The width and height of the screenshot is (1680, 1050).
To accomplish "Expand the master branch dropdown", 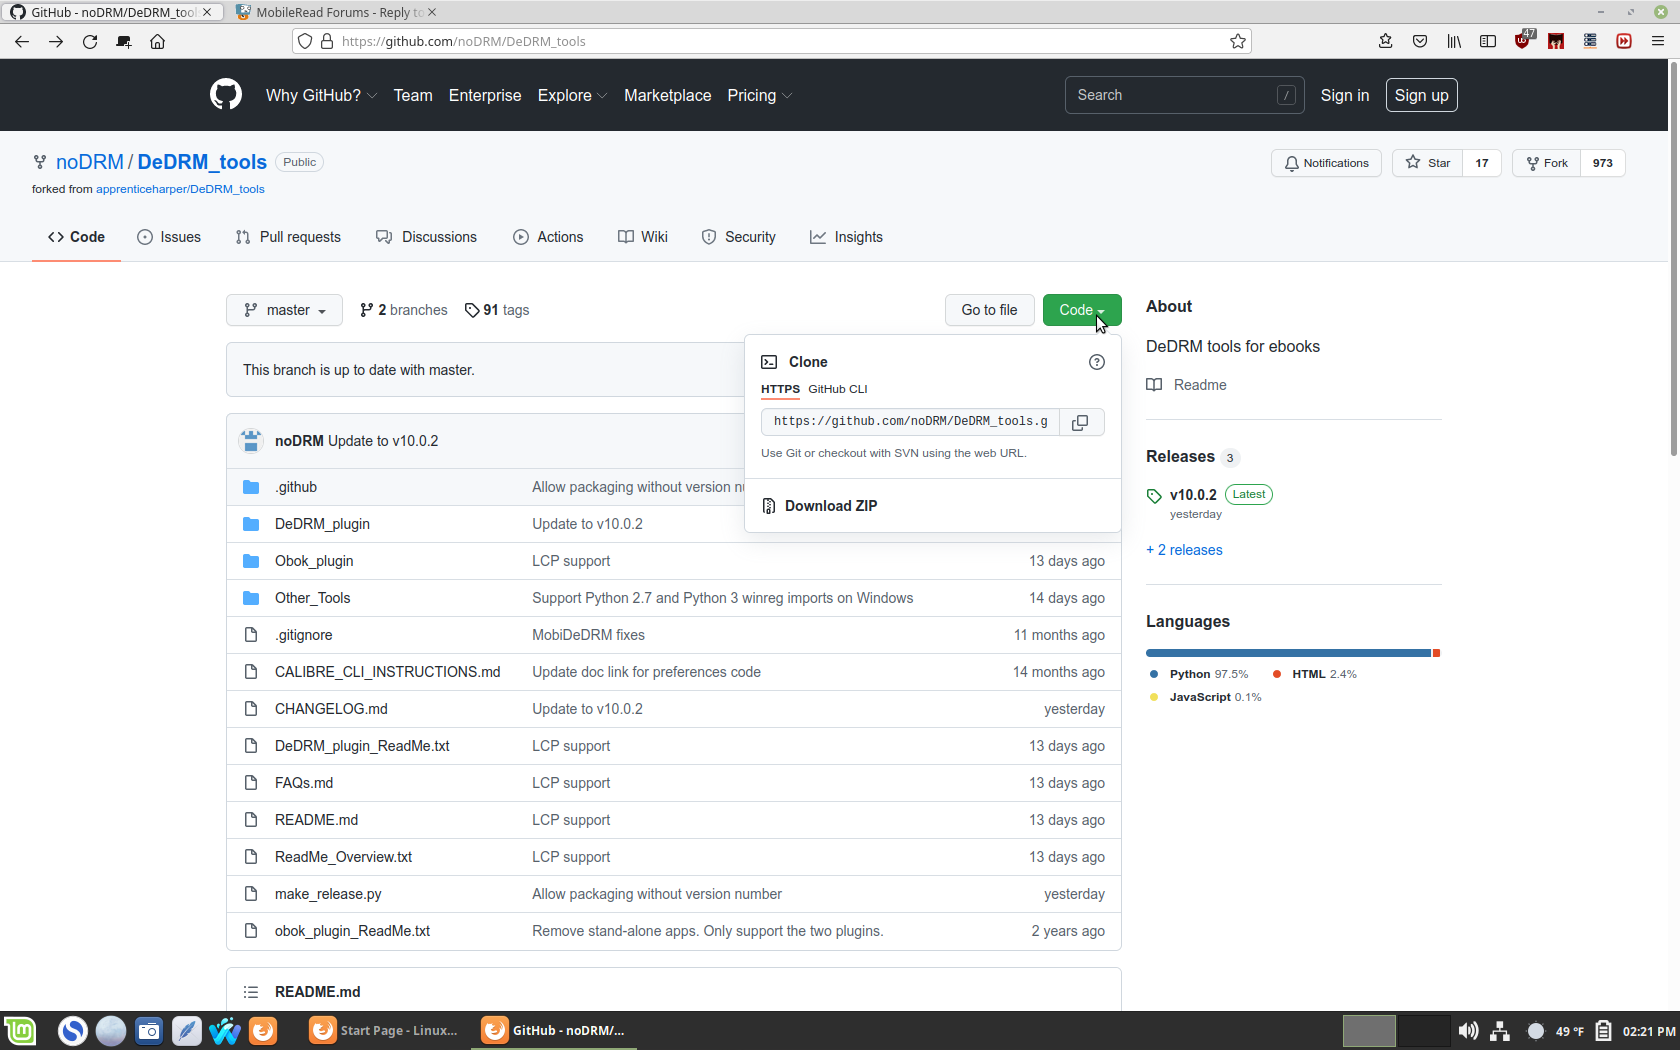I will click(285, 310).
